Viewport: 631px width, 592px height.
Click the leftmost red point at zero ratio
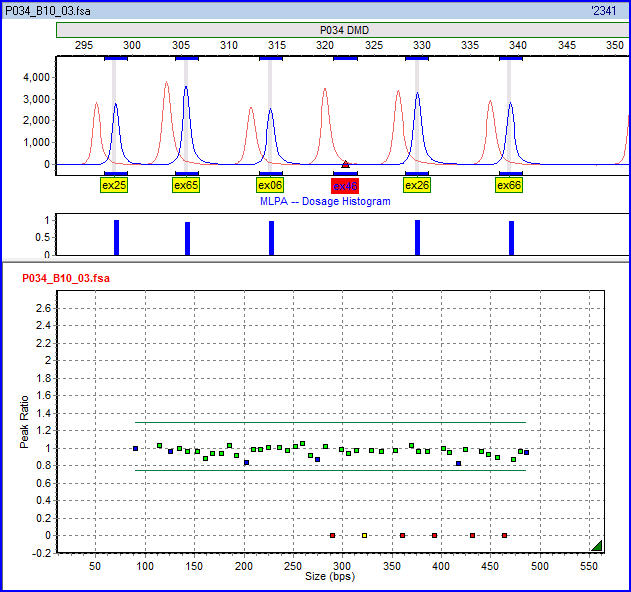click(332, 535)
